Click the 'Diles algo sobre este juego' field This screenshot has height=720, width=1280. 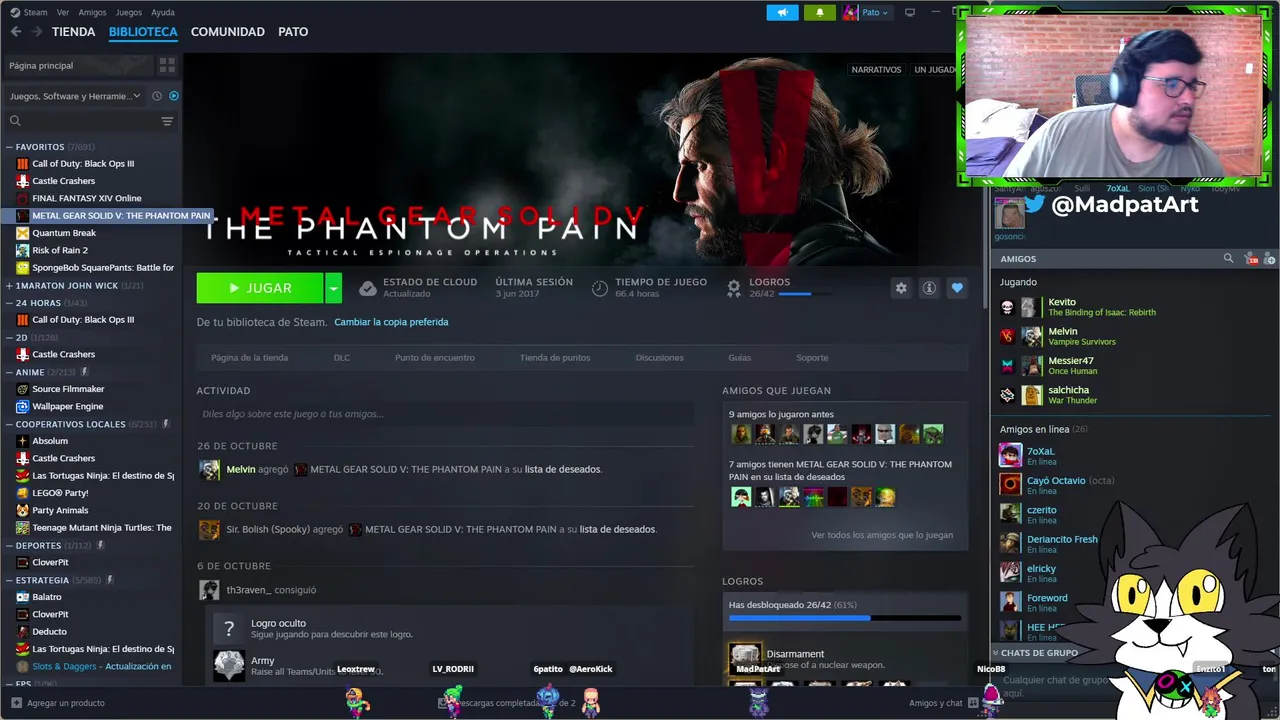click(445, 414)
